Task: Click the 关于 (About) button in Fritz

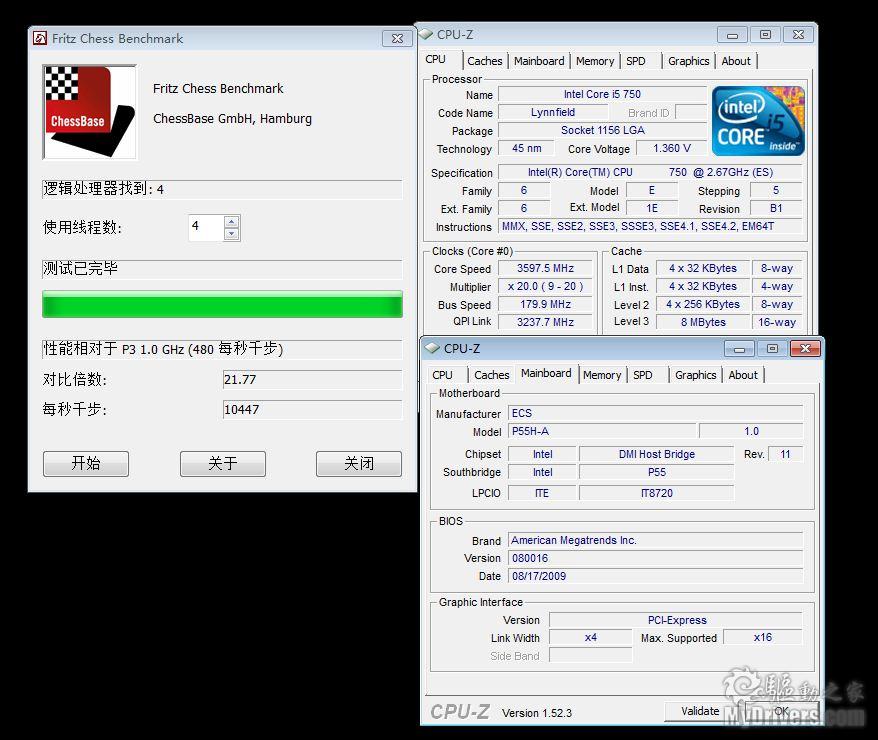Action: [x=222, y=463]
